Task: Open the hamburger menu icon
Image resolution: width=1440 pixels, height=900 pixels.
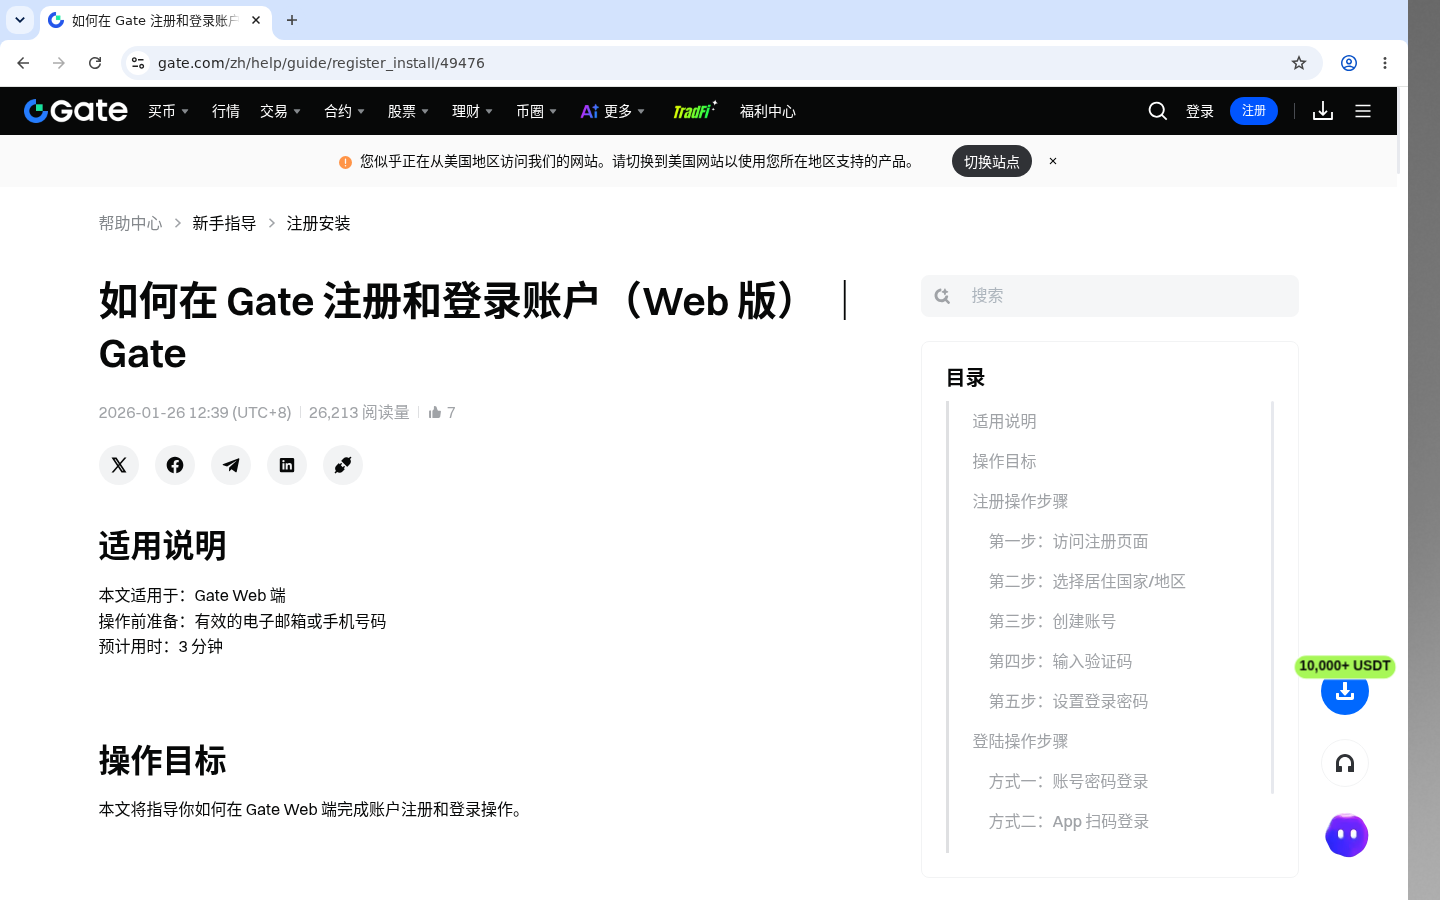Action: pyautogui.click(x=1363, y=111)
